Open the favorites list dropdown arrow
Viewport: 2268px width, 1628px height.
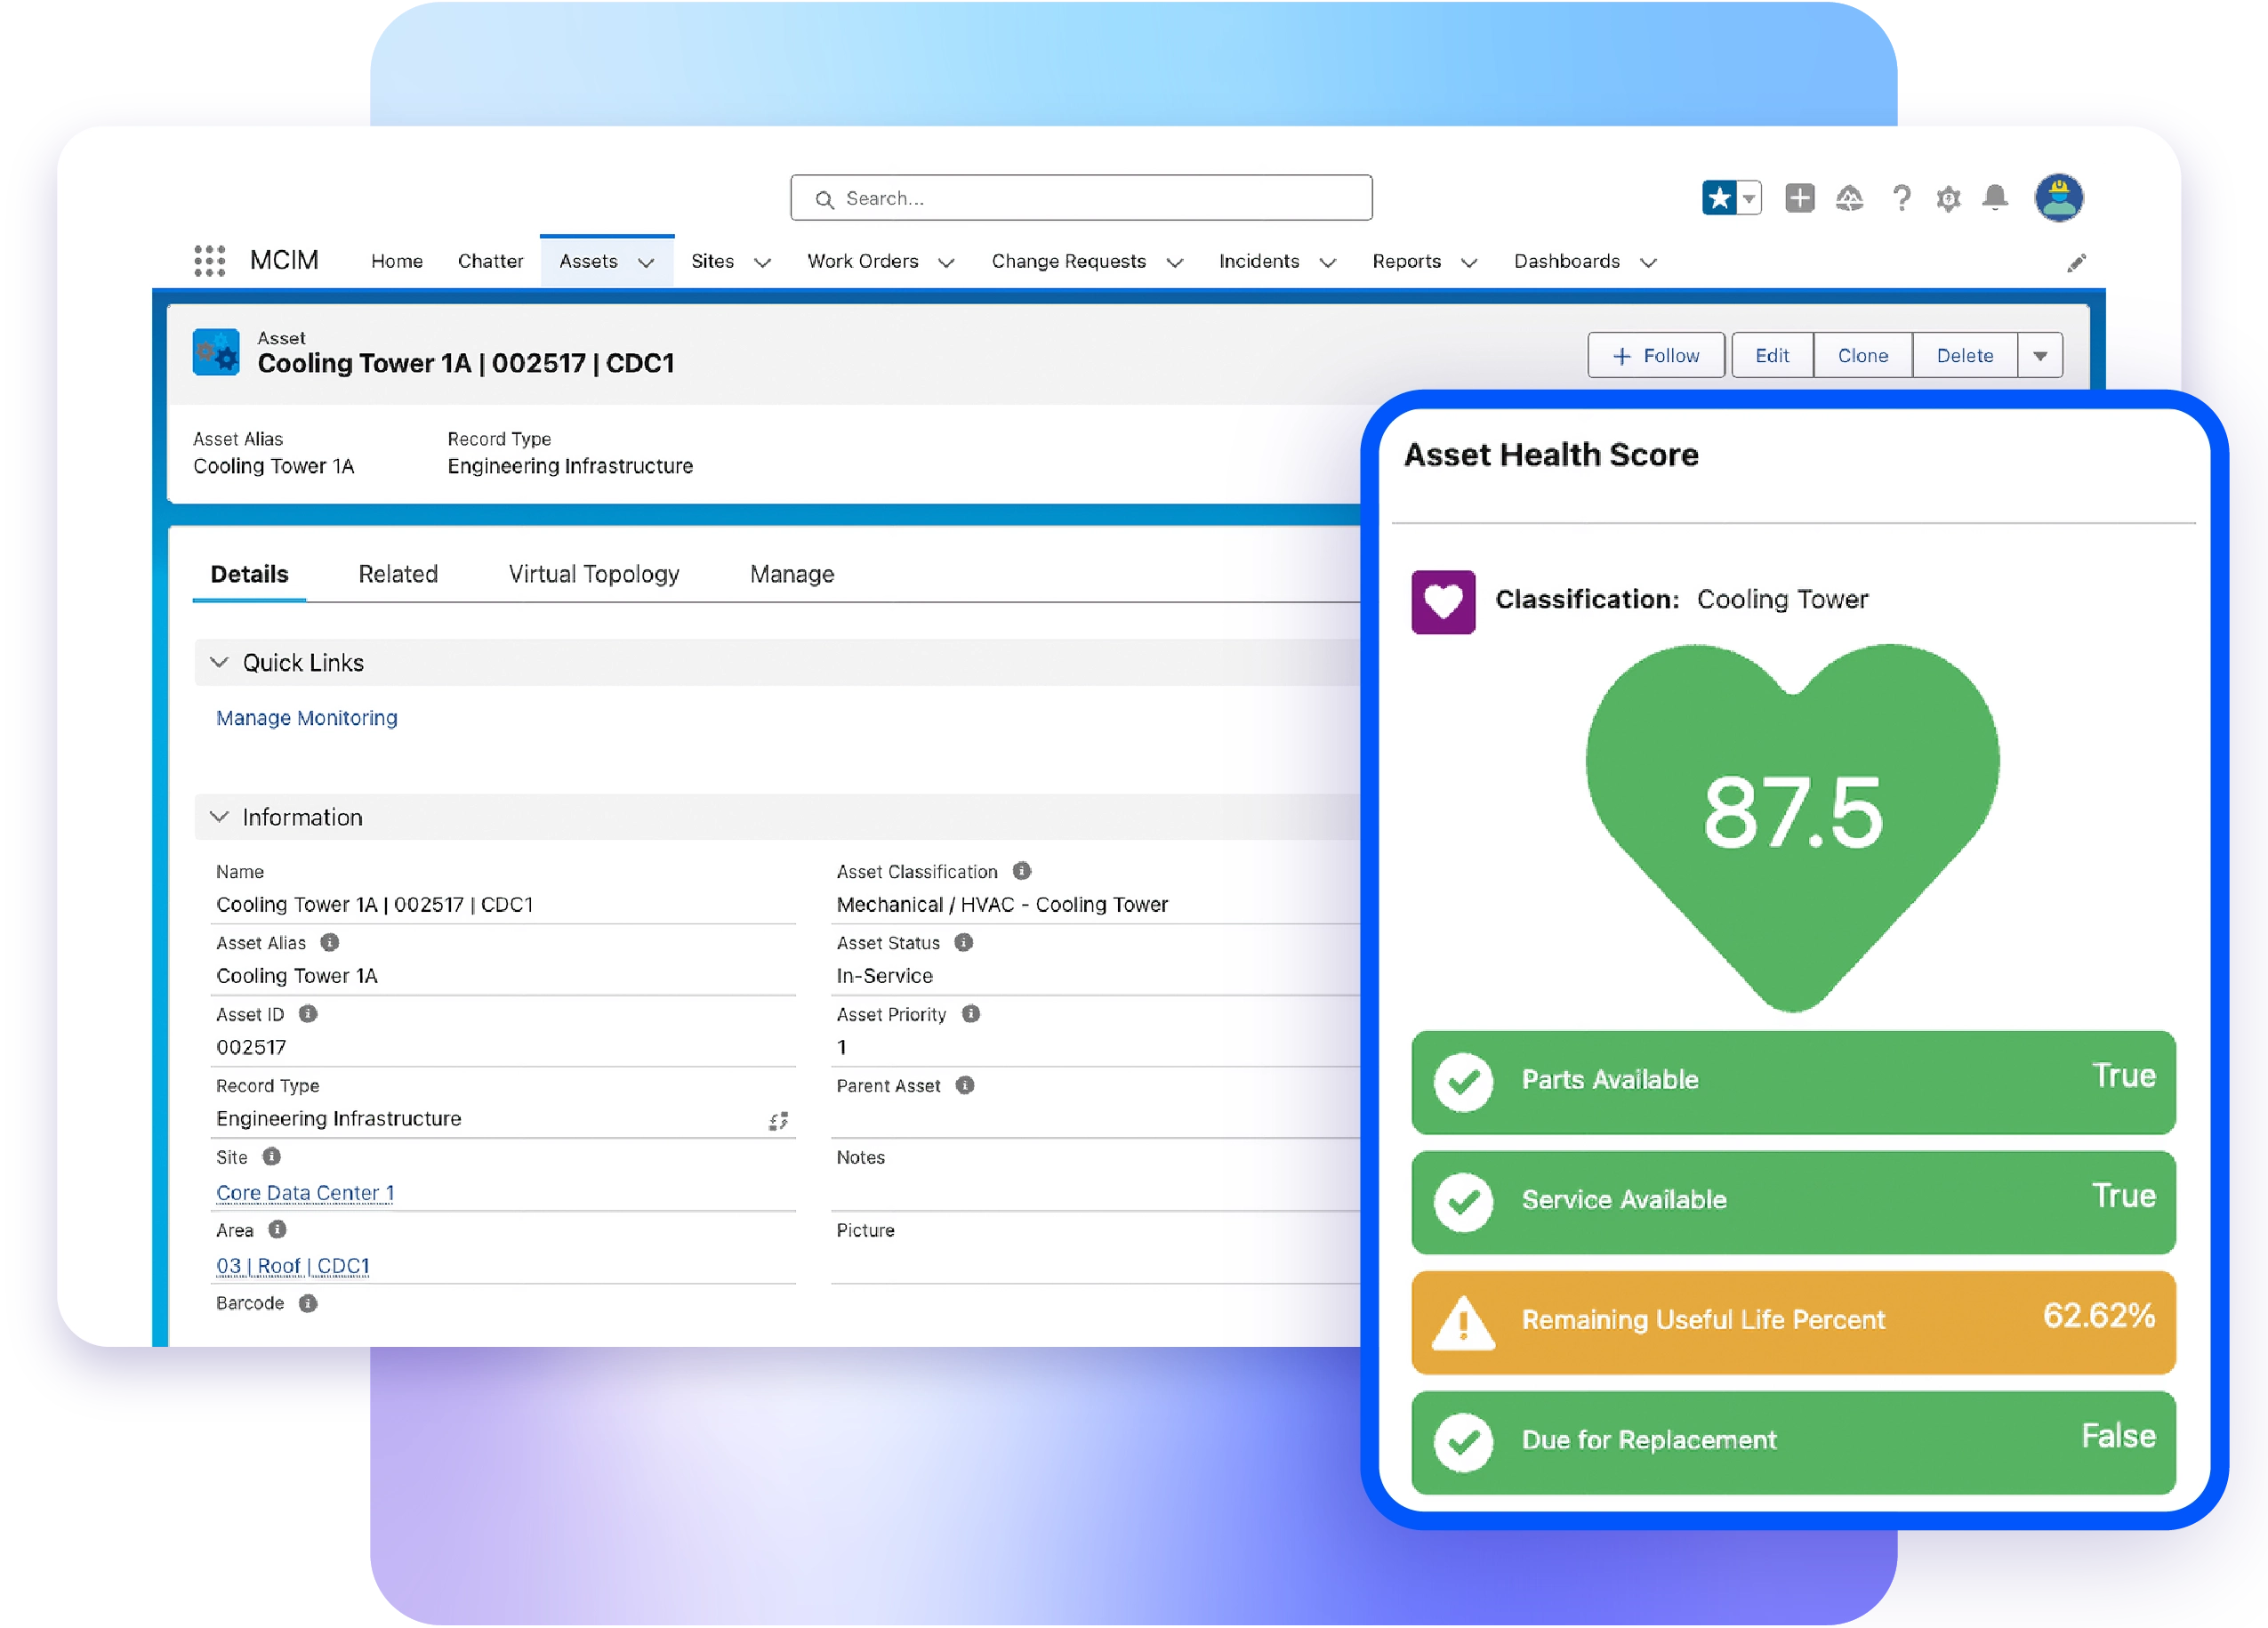pyautogui.click(x=1749, y=198)
